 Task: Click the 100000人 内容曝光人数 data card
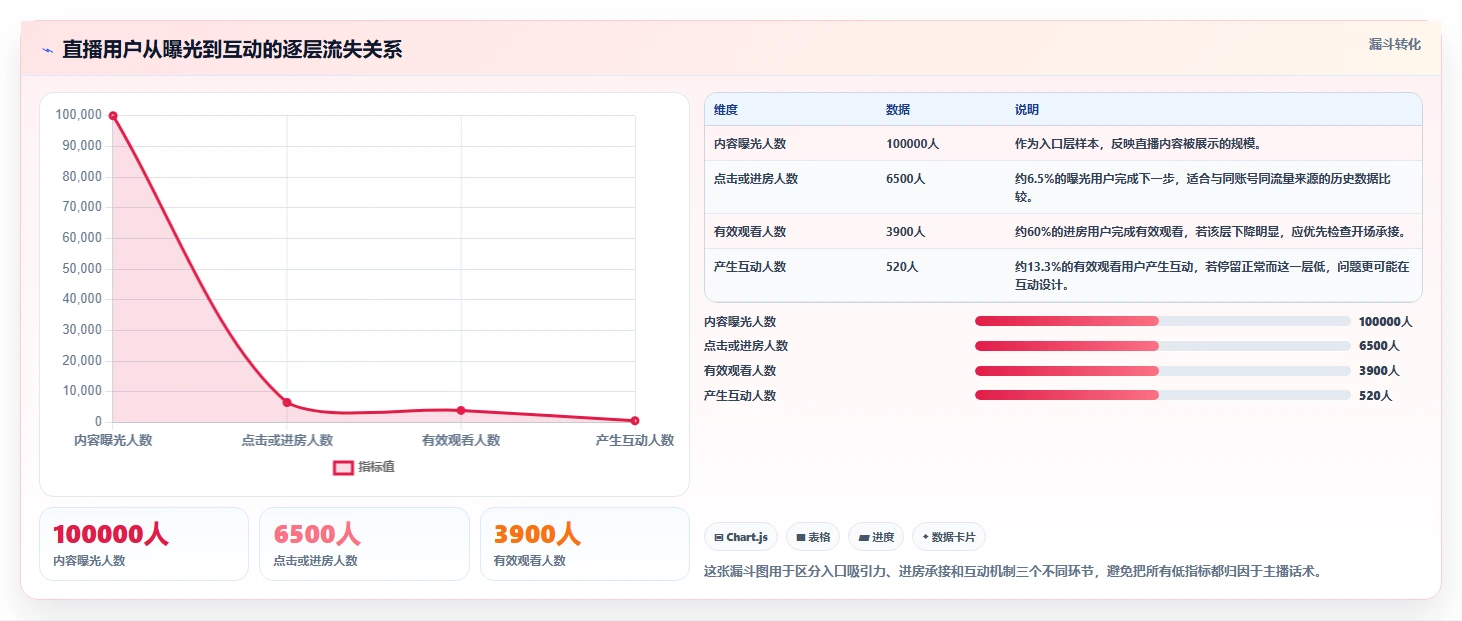coord(144,544)
